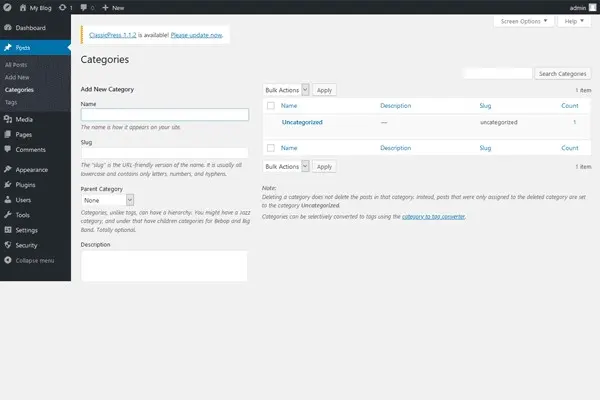Click the Users icon in sidebar
The width and height of the screenshot is (600, 400).
coord(8,200)
